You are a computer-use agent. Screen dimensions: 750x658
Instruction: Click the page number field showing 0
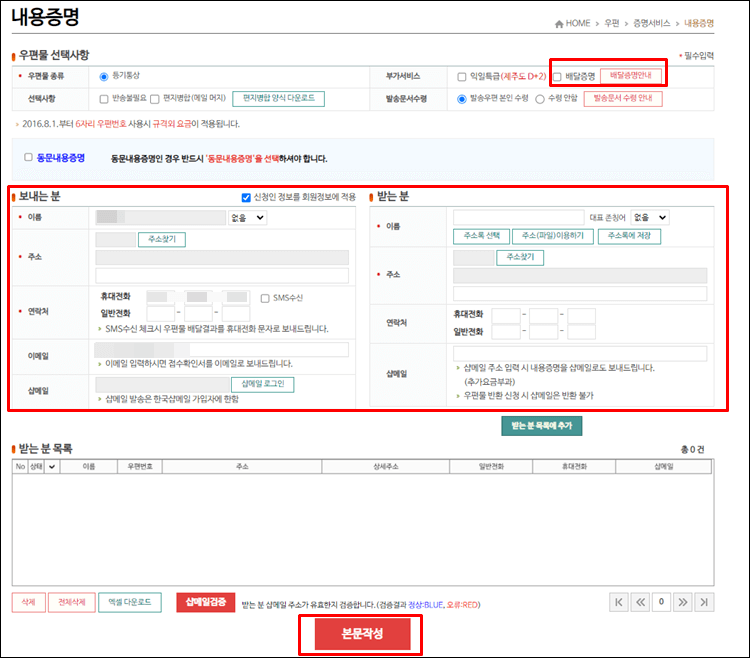coord(661,602)
